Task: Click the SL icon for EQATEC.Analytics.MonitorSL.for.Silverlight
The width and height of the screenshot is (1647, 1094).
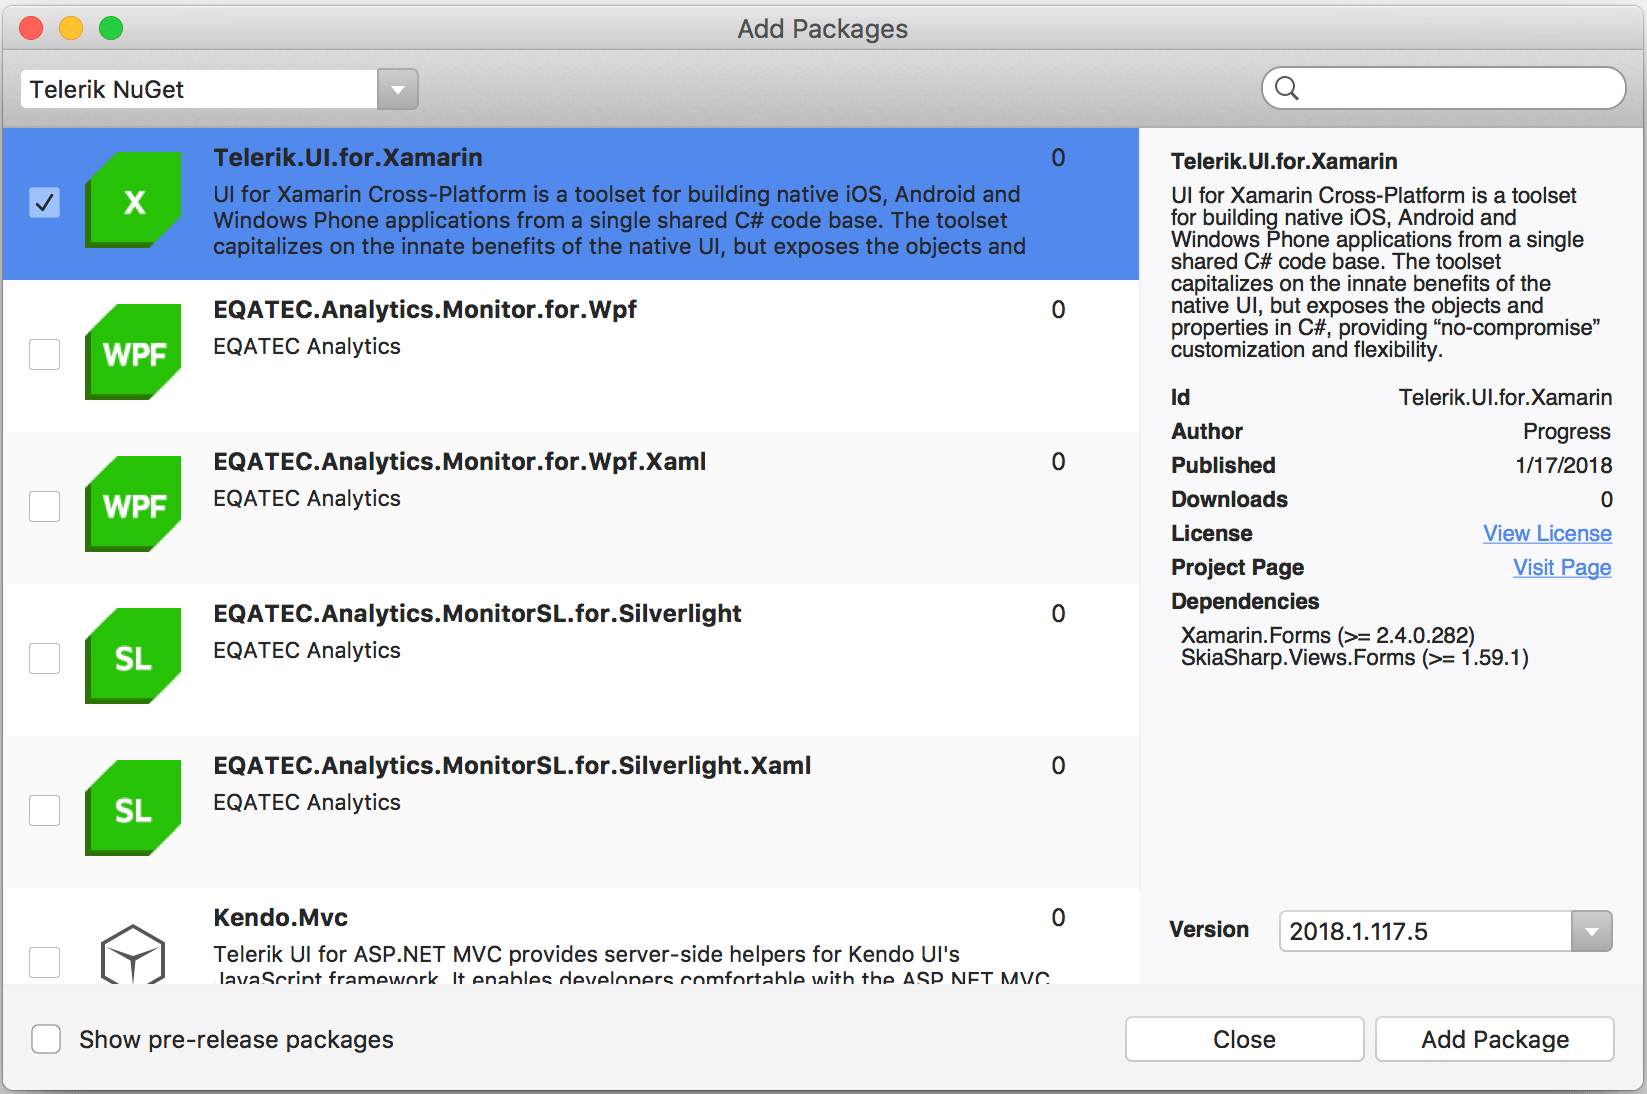Action: click(134, 656)
